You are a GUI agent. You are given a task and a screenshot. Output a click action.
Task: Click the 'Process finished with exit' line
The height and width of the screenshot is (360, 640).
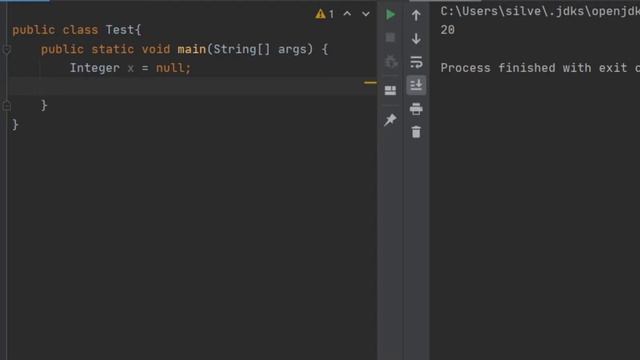(540, 68)
